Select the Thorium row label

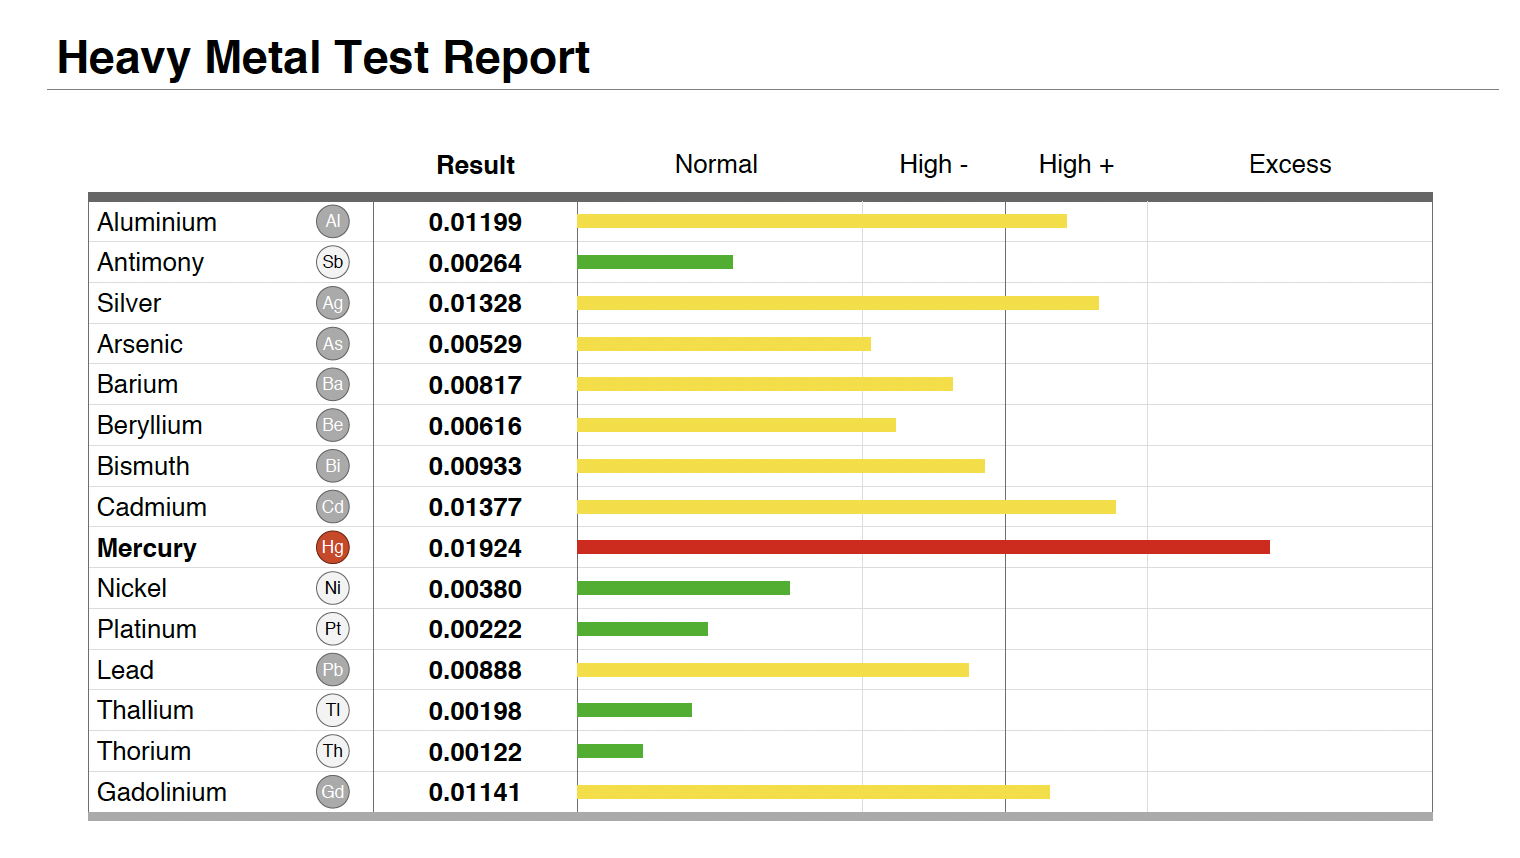(144, 751)
